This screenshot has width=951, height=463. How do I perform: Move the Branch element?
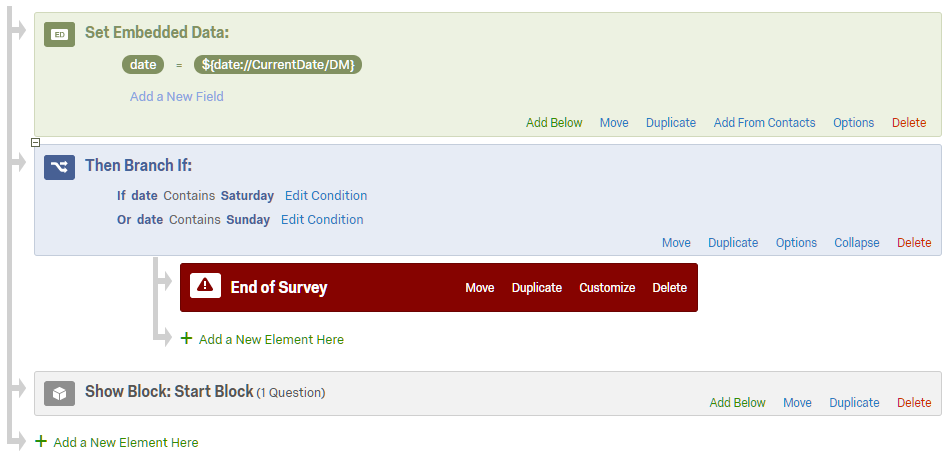676,243
